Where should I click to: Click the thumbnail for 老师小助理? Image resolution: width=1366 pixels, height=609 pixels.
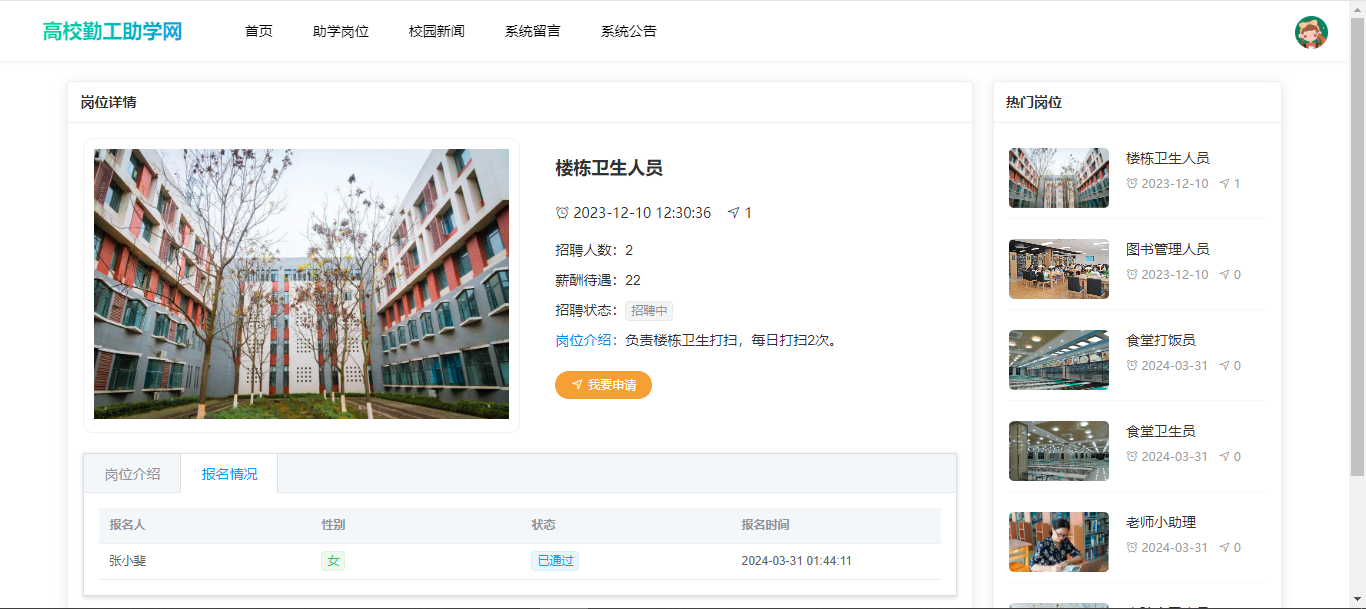click(x=1059, y=542)
